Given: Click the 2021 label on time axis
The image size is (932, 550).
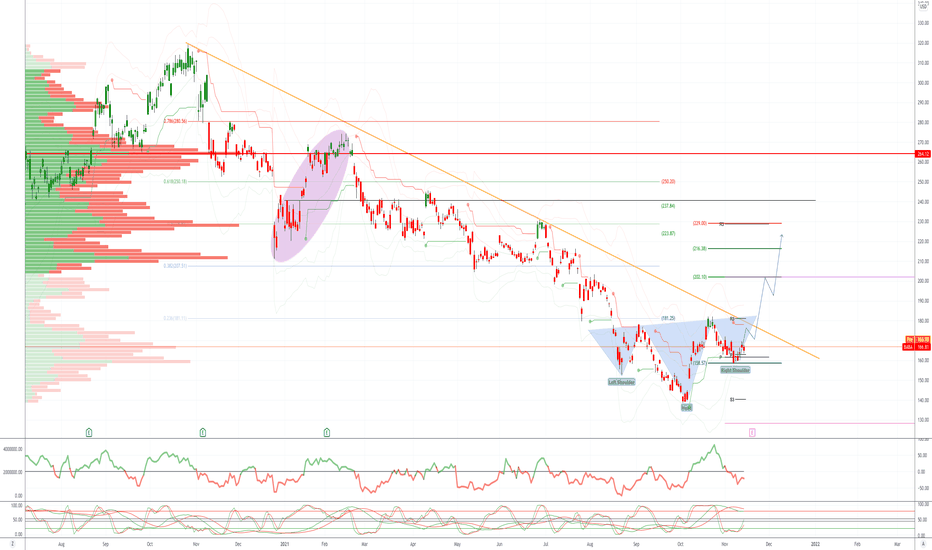Looking at the screenshot, I should pyautogui.click(x=285, y=544).
